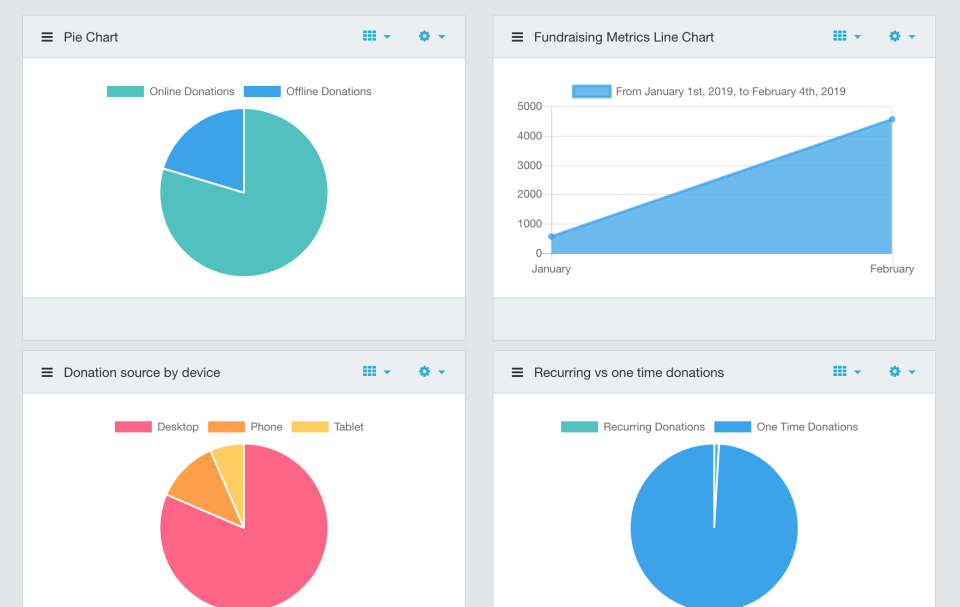Expand caret next to gear on Recurring donations panel
The image size is (960, 607).
coord(912,372)
